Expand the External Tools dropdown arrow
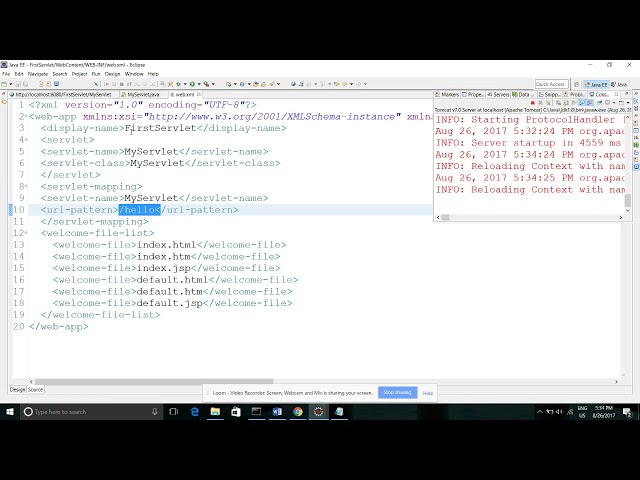This screenshot has width=640, height=480. (x=213, y=84)
